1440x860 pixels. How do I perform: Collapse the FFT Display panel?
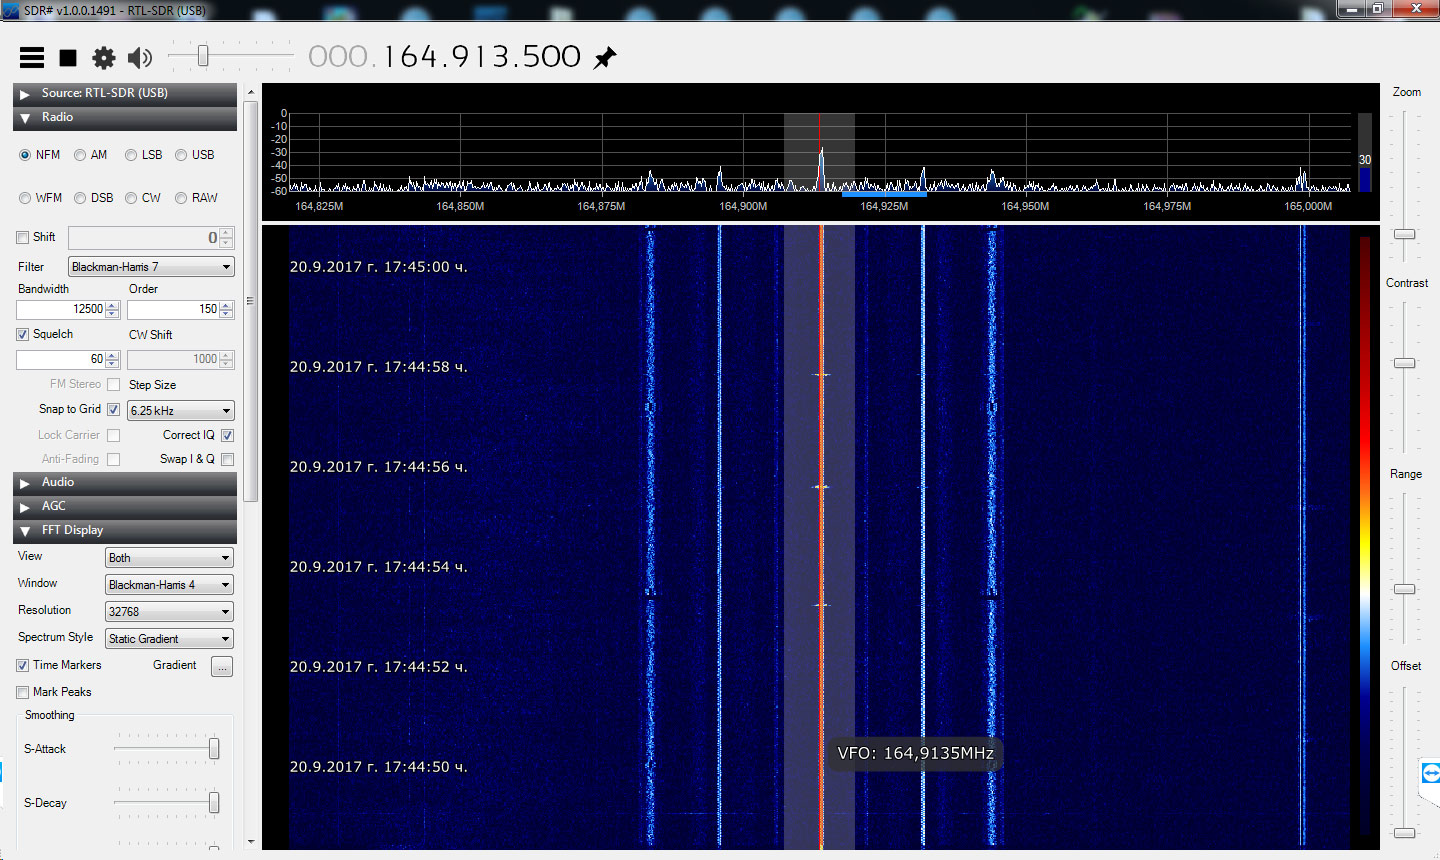click(125, 531)
